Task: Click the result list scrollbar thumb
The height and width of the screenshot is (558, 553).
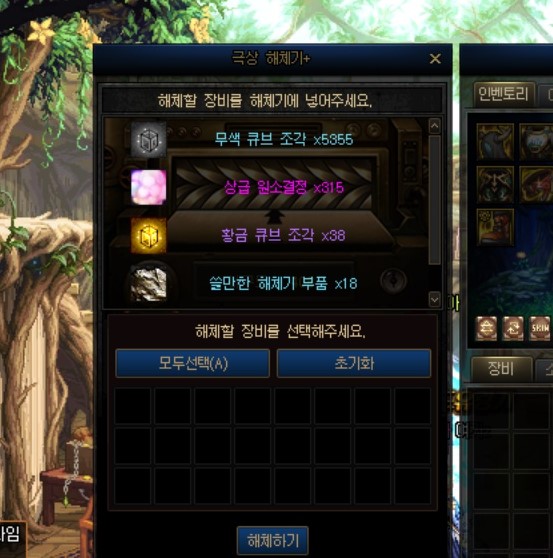Action: [x=434, y=200]
